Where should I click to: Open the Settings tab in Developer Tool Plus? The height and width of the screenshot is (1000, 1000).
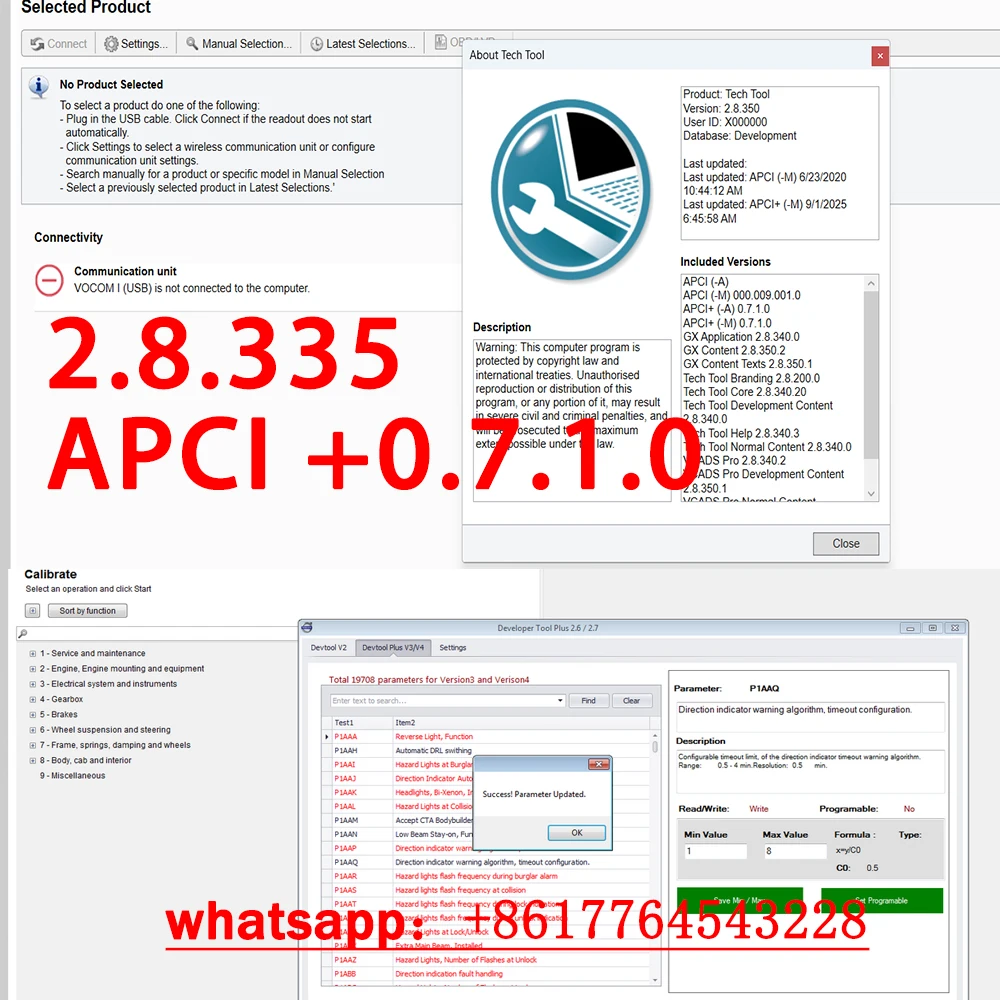coord(452,647)
